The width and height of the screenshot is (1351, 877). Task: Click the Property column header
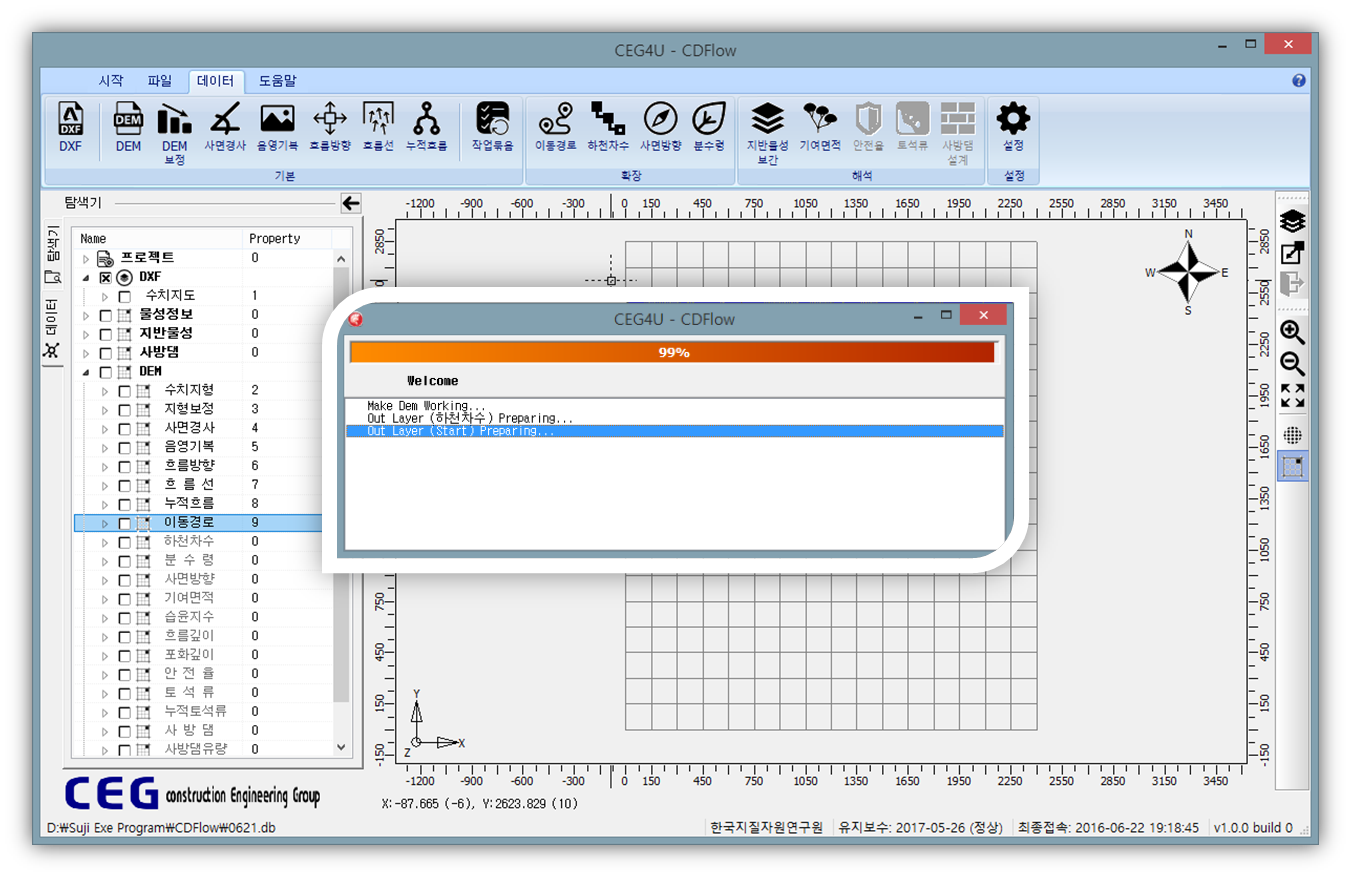click(x=288, y=239)
